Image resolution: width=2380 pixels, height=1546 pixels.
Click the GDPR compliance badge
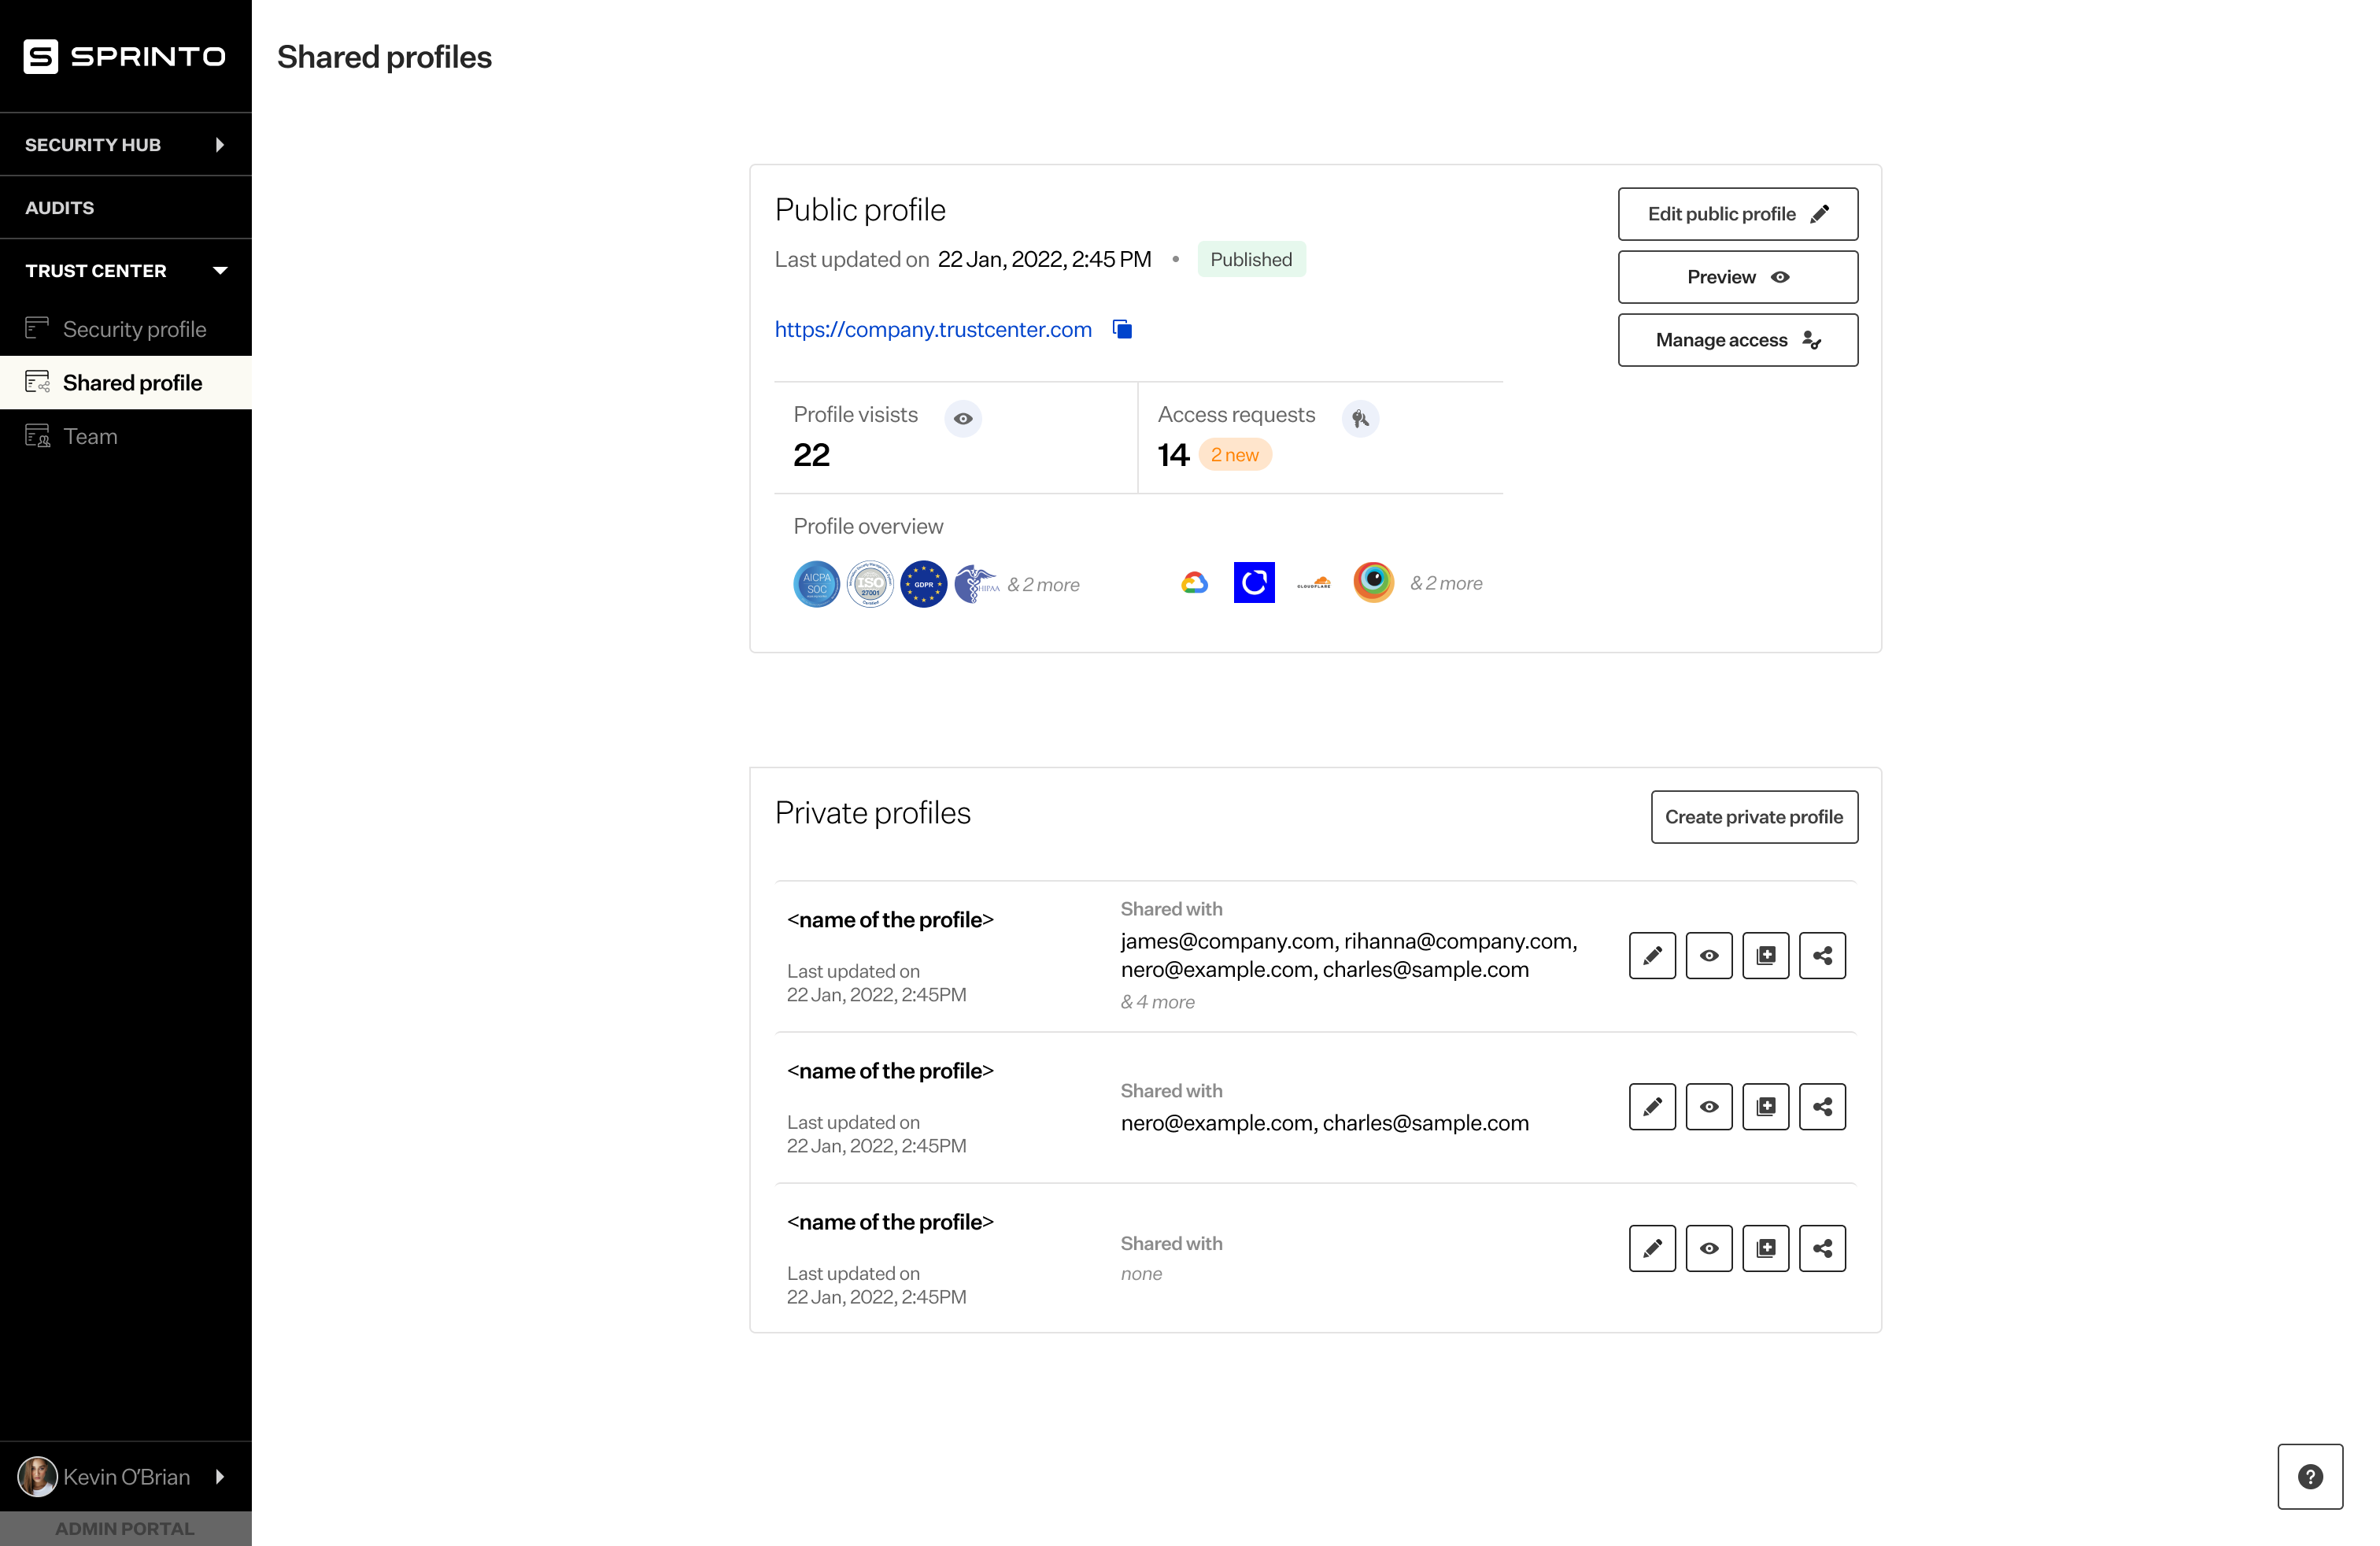(923, 584)
